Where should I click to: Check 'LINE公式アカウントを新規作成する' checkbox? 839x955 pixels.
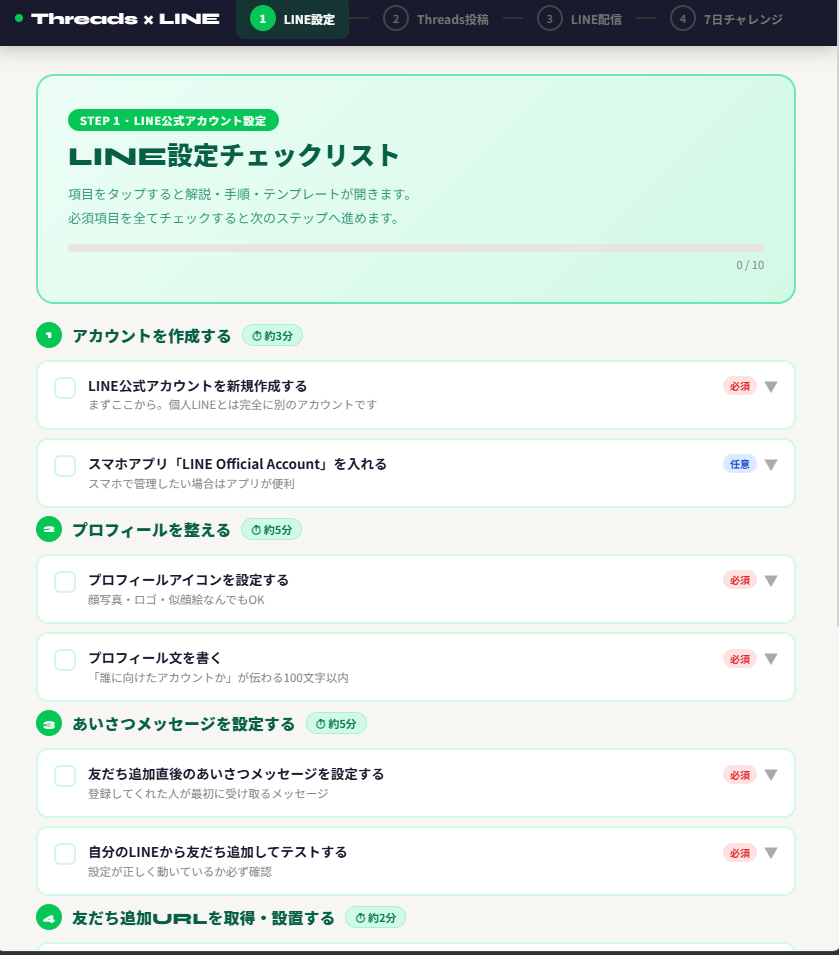65,388
